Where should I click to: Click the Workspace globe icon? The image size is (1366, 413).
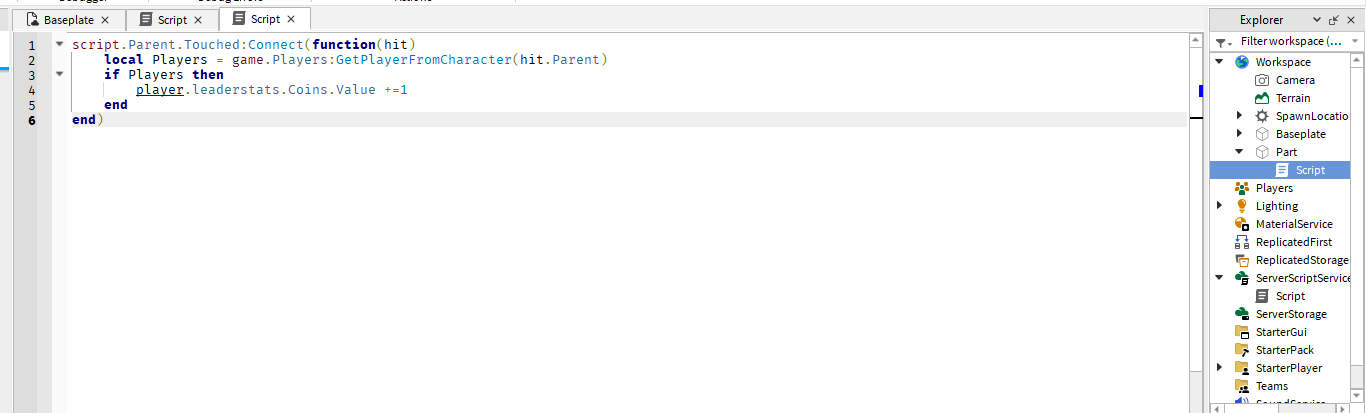[1242, 62]
